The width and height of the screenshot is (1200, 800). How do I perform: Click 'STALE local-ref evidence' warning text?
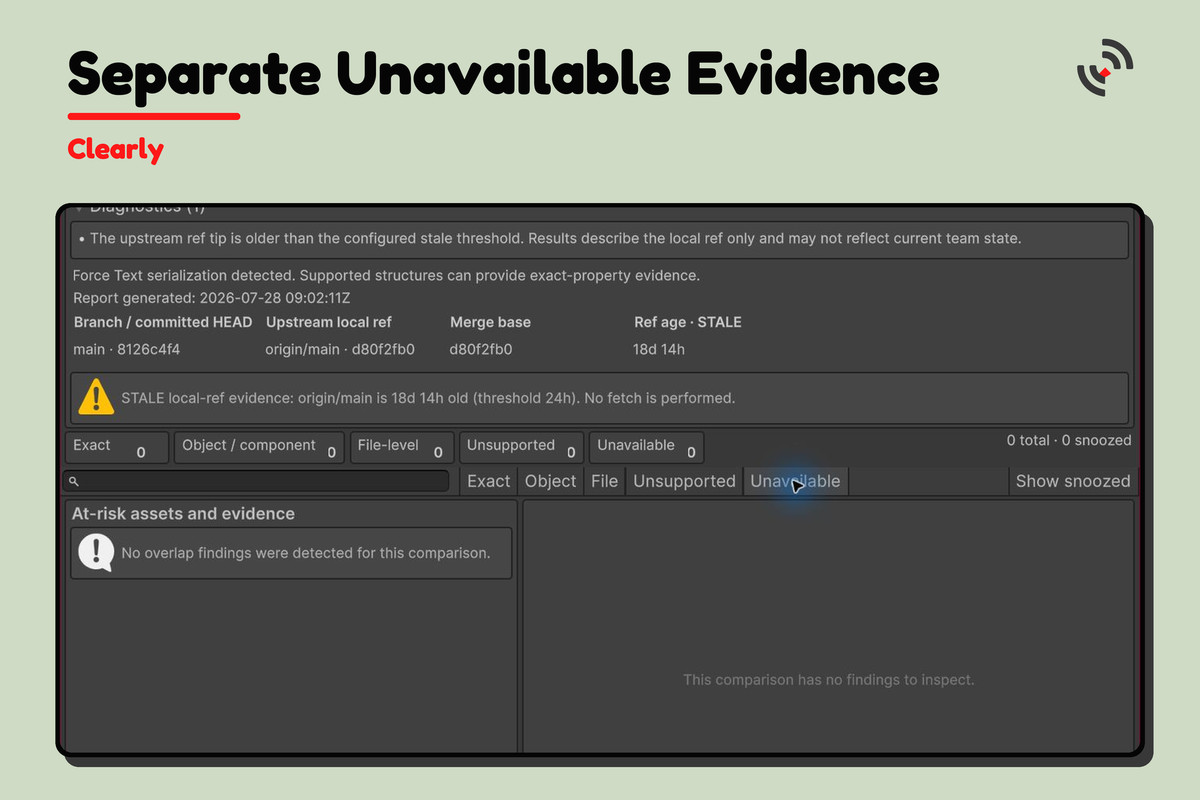(x=428, y=397)
